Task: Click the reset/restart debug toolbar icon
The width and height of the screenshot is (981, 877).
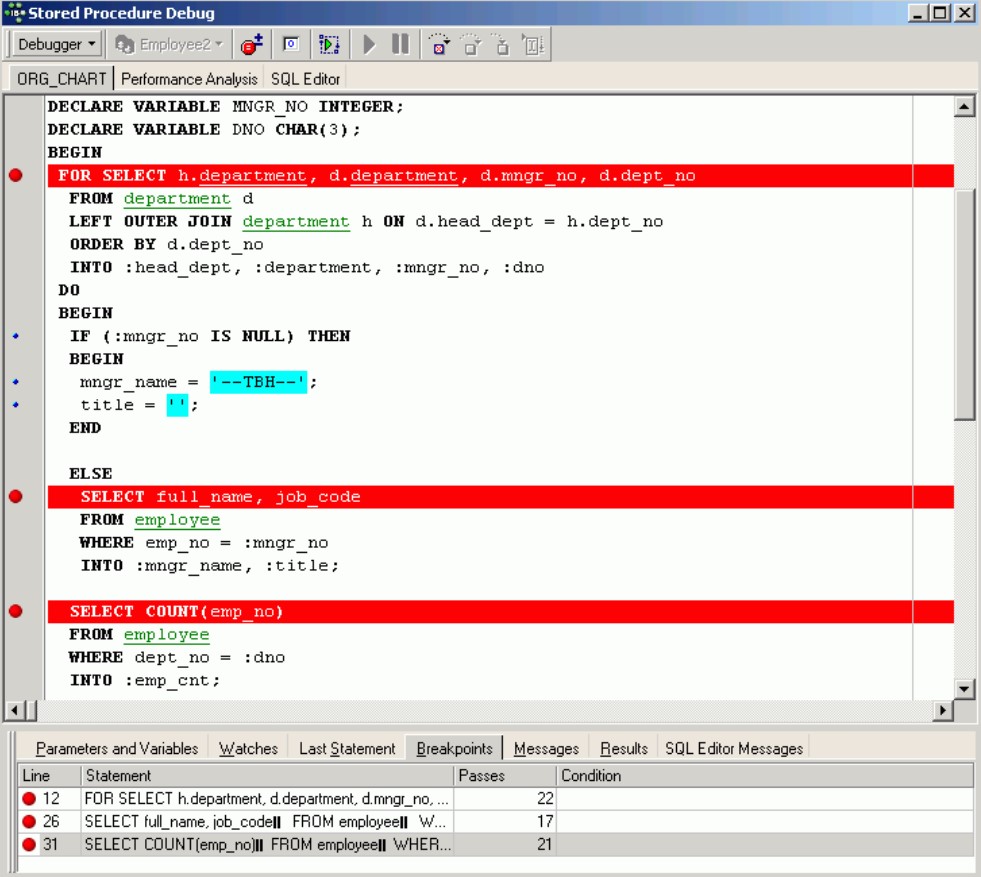Action: [329, 45]
